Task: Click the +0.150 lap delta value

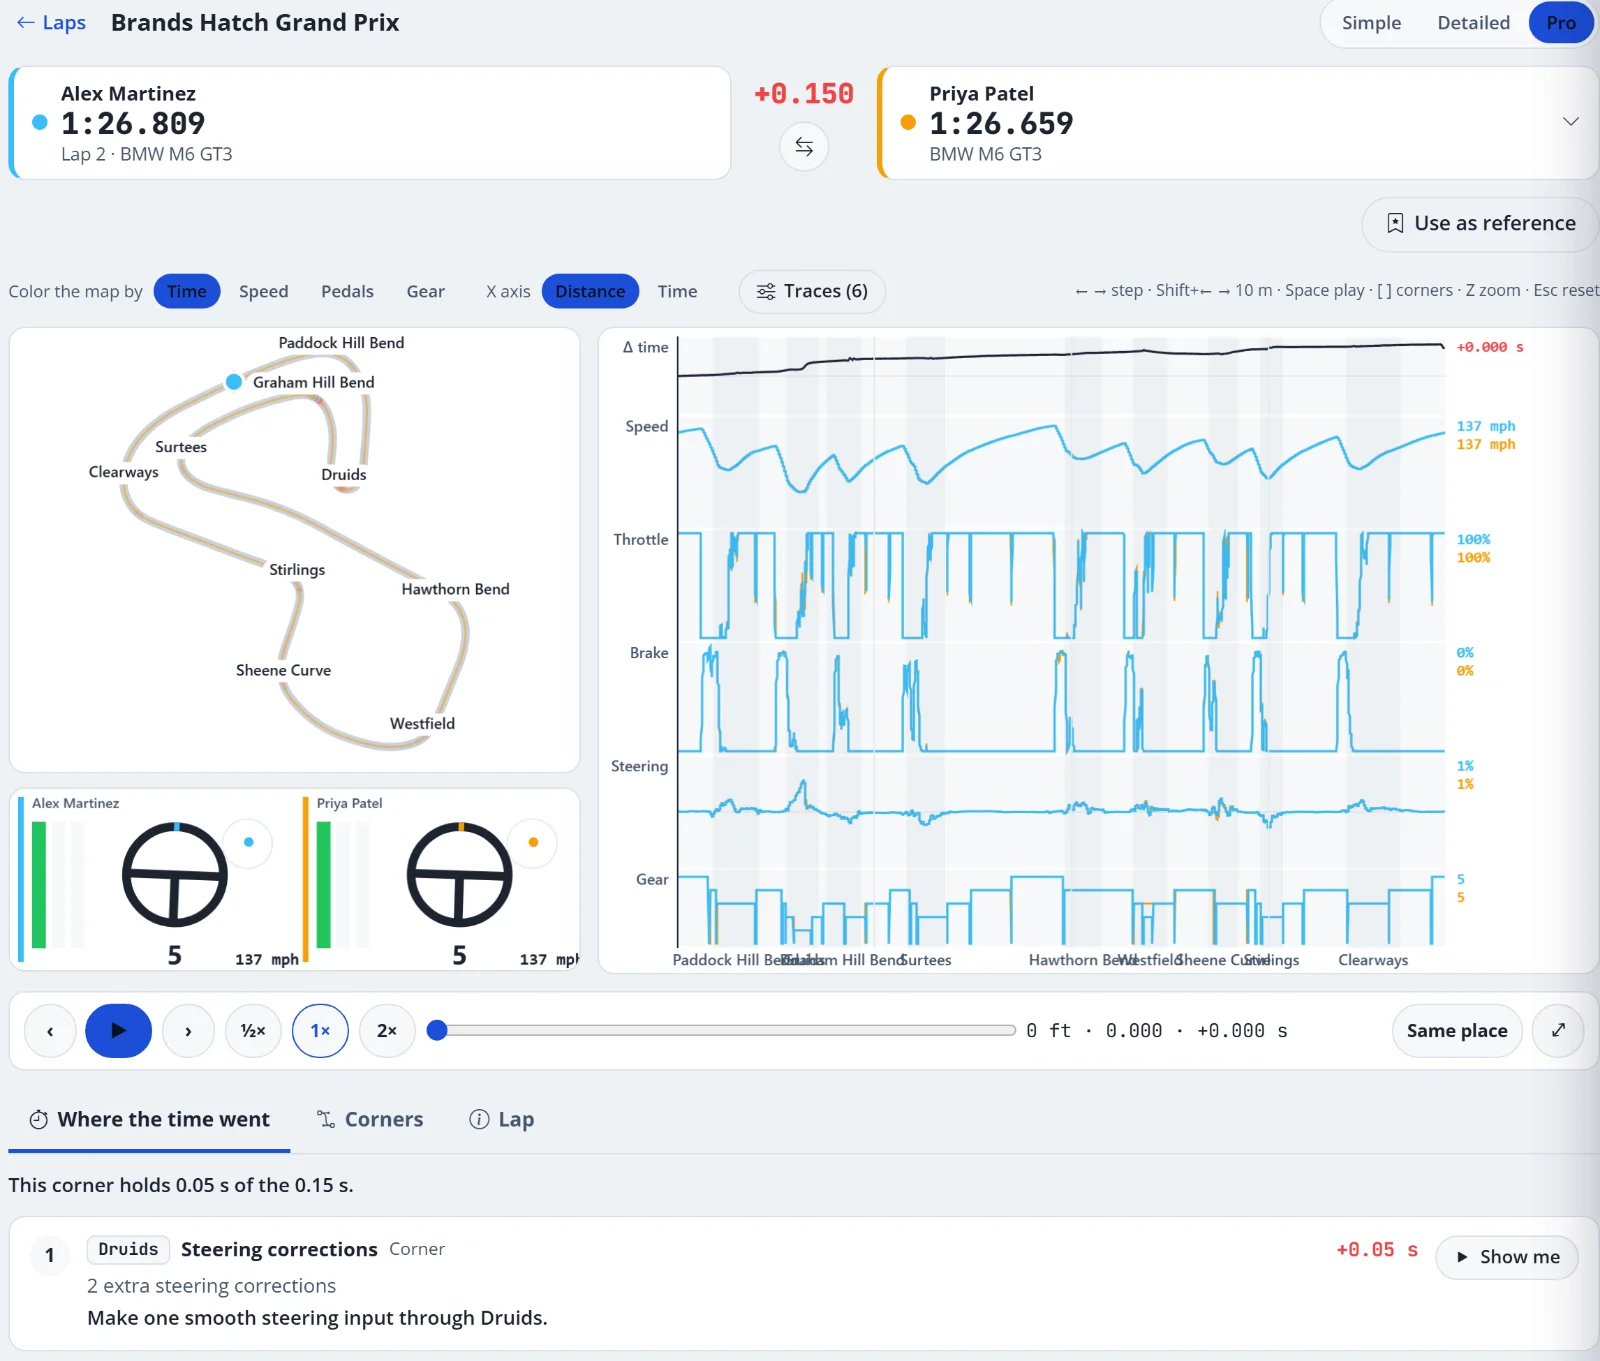Action: click(804, 94)
